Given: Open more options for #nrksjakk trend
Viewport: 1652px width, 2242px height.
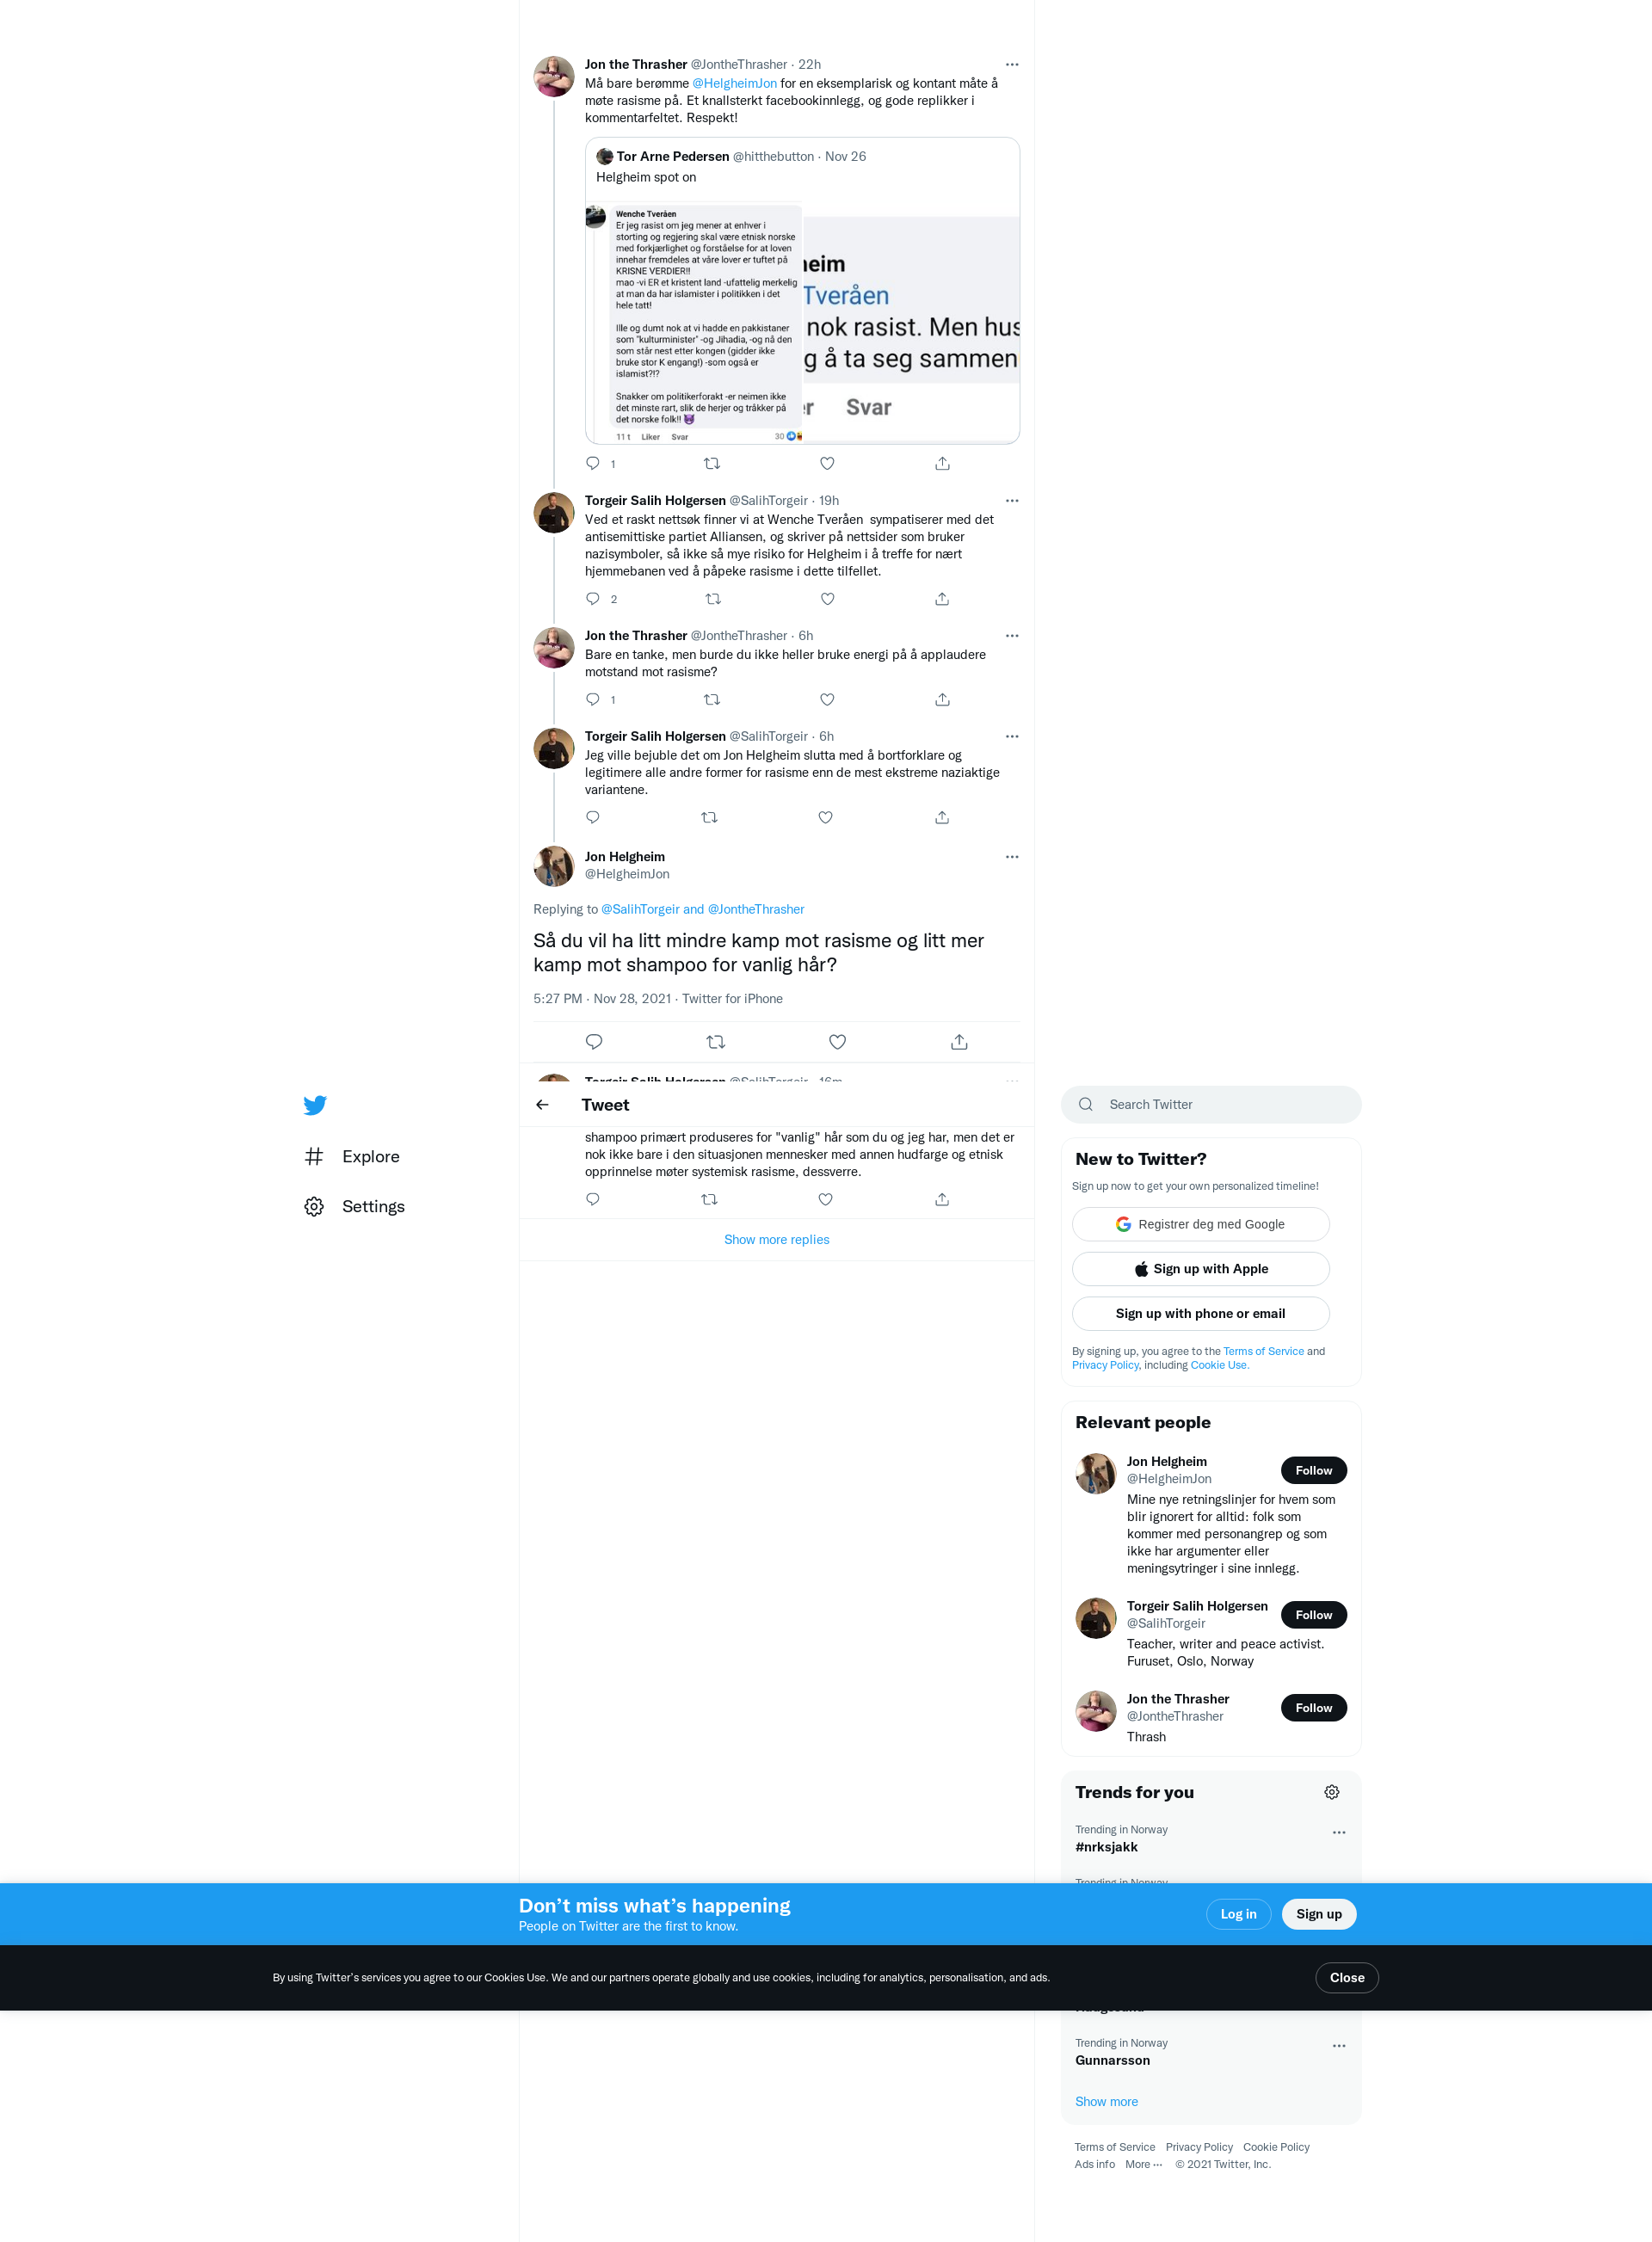Looking at the screenshot, I should click(1338, 1833).
